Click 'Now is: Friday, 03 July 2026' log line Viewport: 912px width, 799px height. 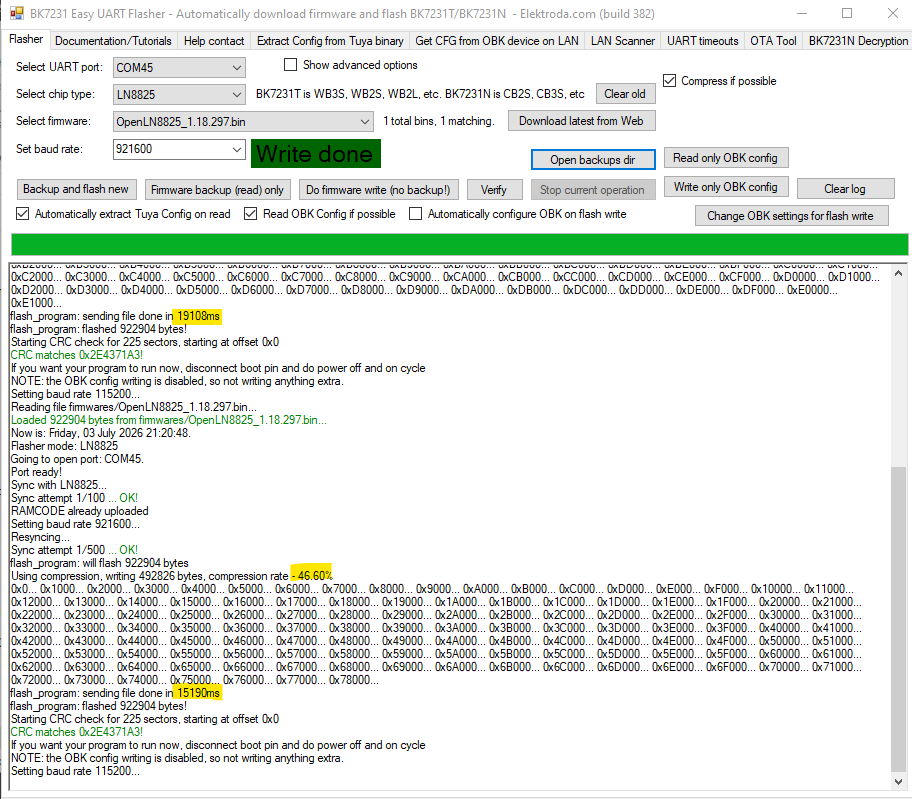101,433
